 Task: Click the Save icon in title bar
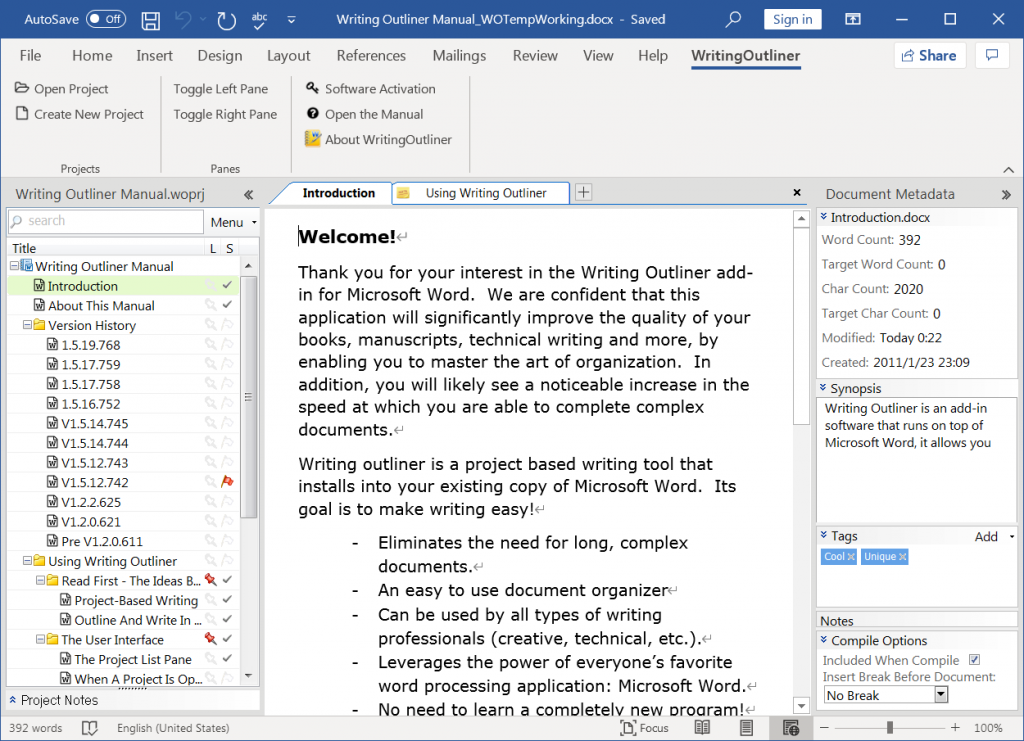coord(151,20)
